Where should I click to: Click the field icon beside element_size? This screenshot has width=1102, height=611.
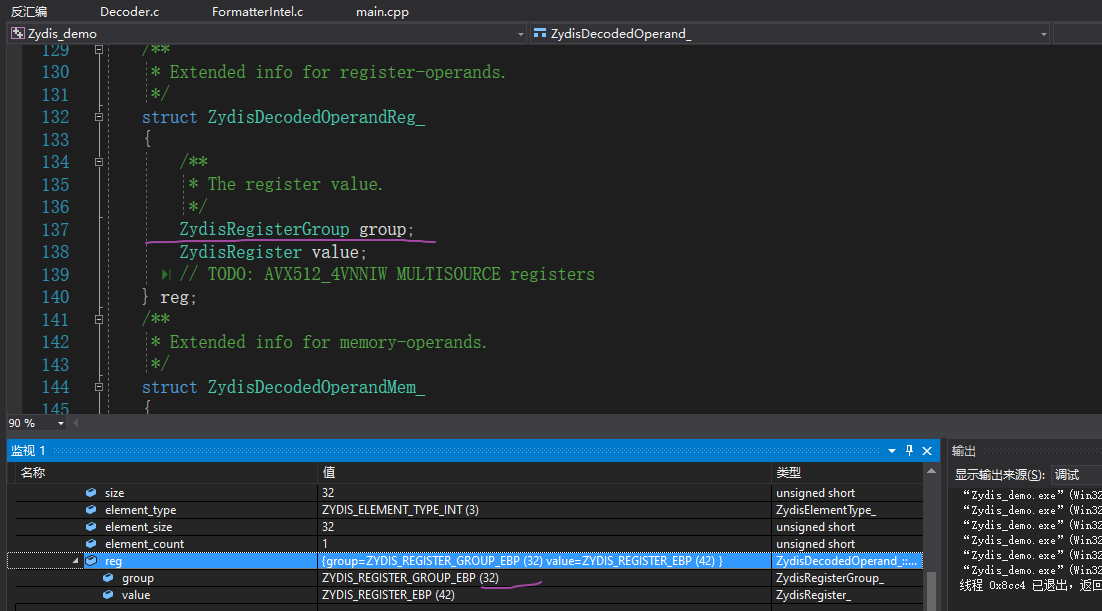91,527
